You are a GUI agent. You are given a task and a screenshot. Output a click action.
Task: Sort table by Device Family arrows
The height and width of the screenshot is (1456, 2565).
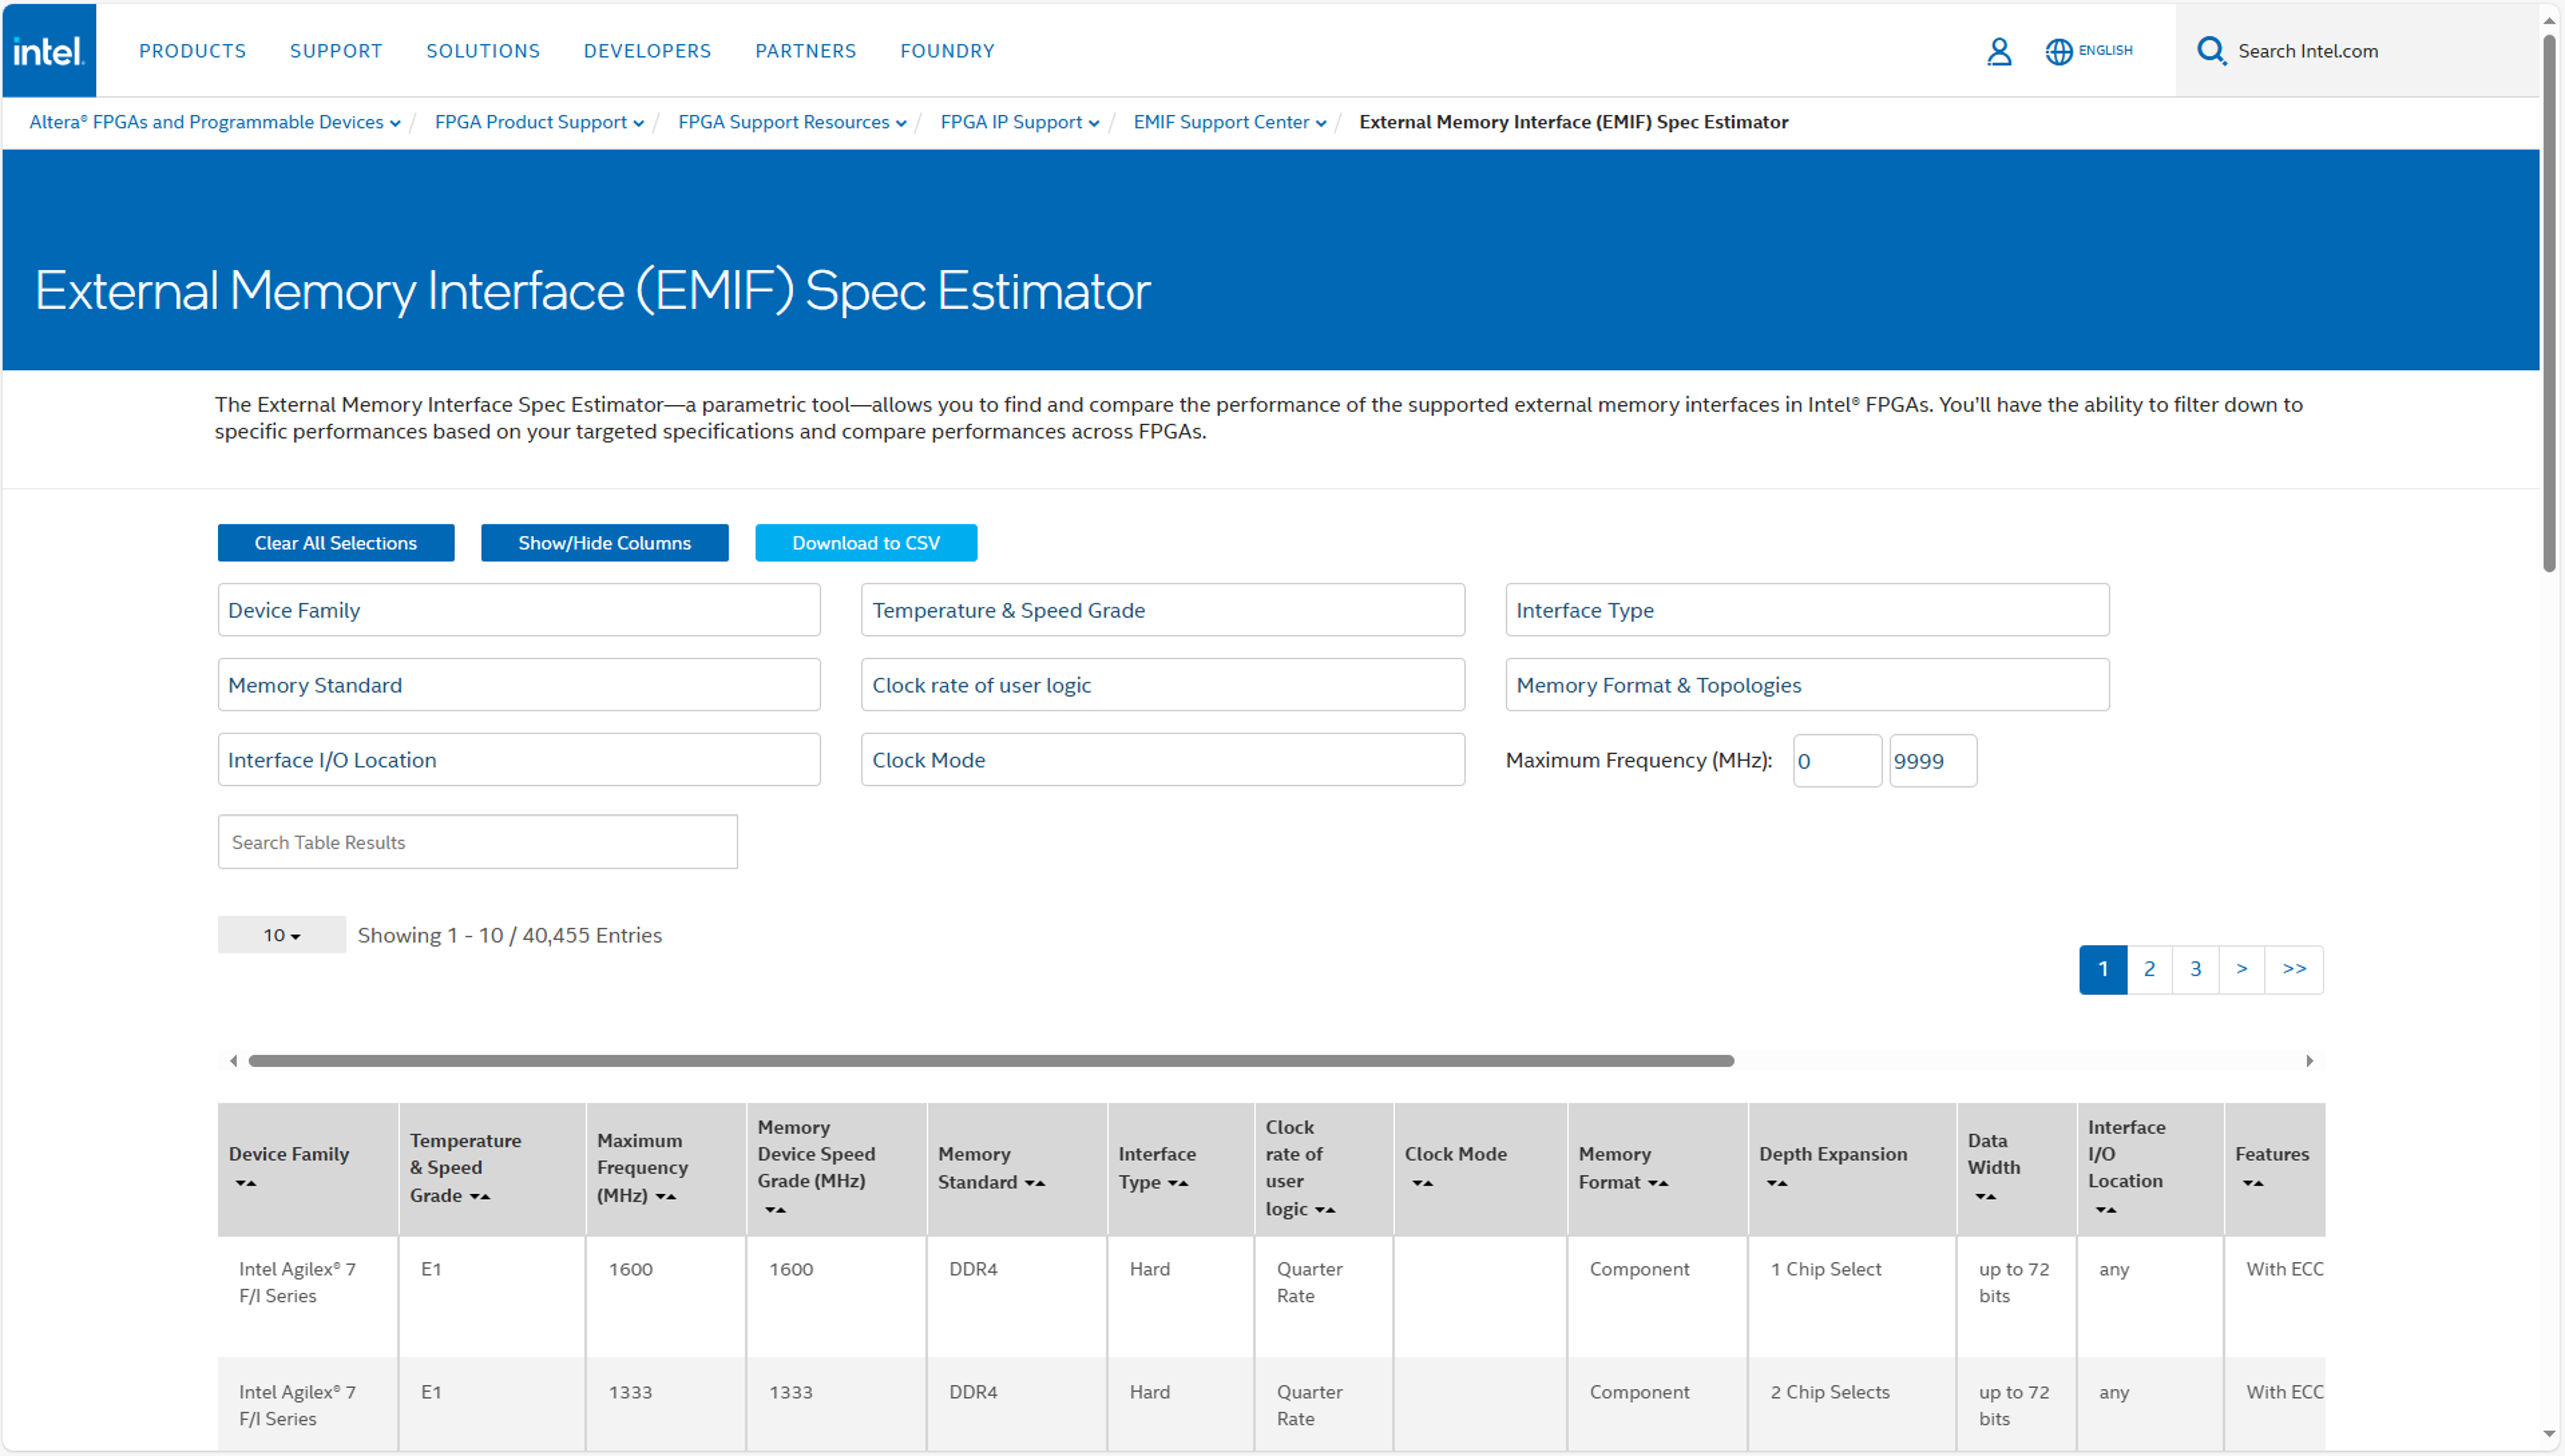pyautogui.click(x=246, y=1183)
